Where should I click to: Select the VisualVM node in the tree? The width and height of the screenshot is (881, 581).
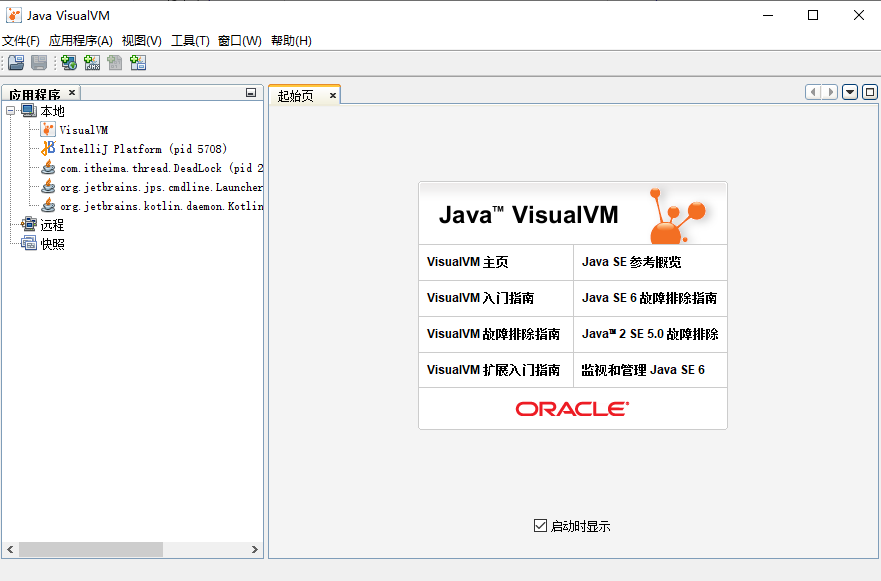click(x=83, y=130)
